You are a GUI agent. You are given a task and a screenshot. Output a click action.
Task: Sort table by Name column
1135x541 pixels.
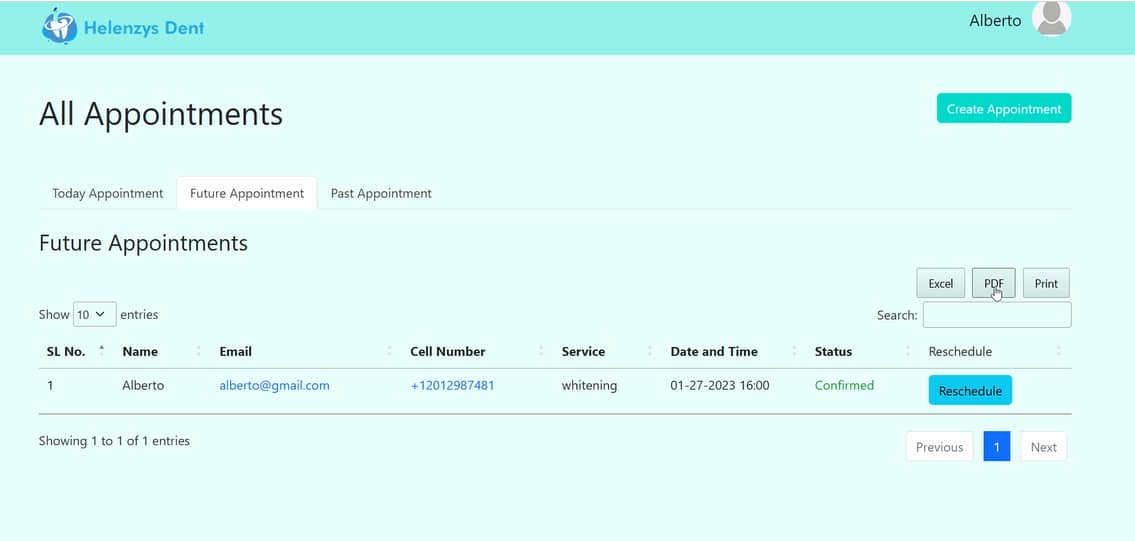(x=140, y=352)
